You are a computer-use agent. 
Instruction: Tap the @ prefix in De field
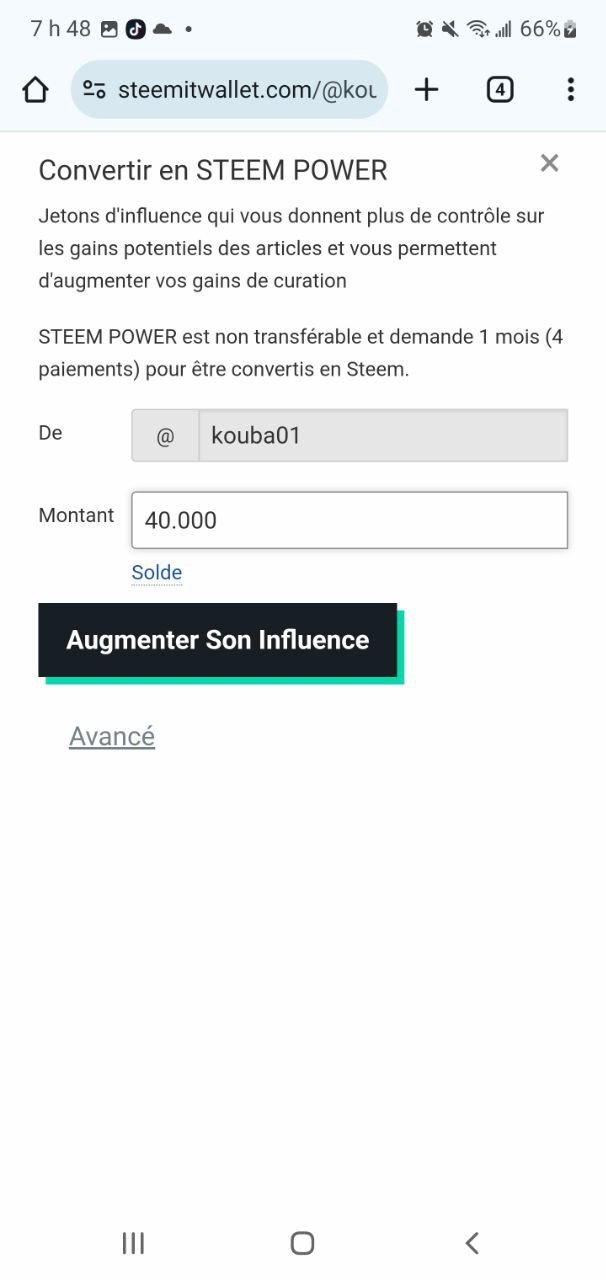pos(165,436)
